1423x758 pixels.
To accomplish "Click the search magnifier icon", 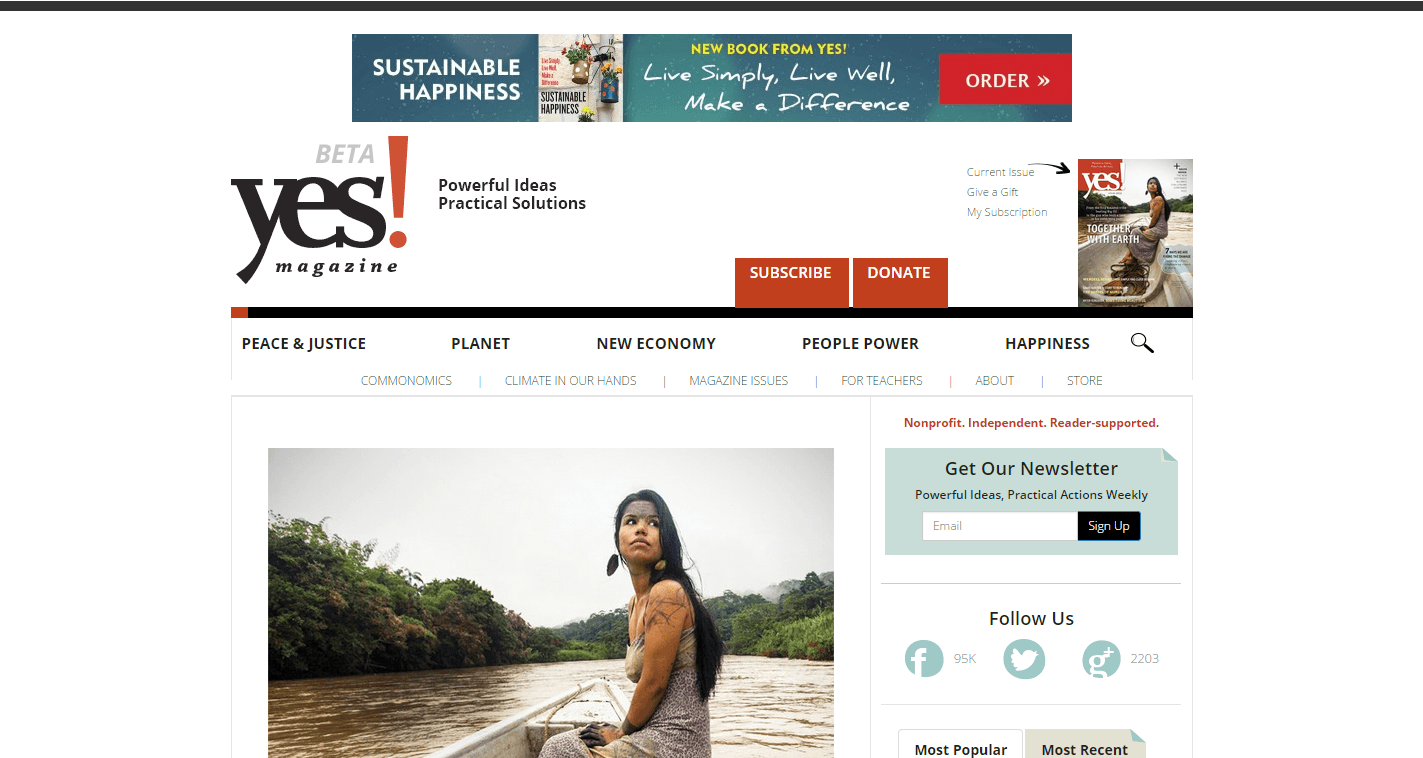I will 1142,343.
